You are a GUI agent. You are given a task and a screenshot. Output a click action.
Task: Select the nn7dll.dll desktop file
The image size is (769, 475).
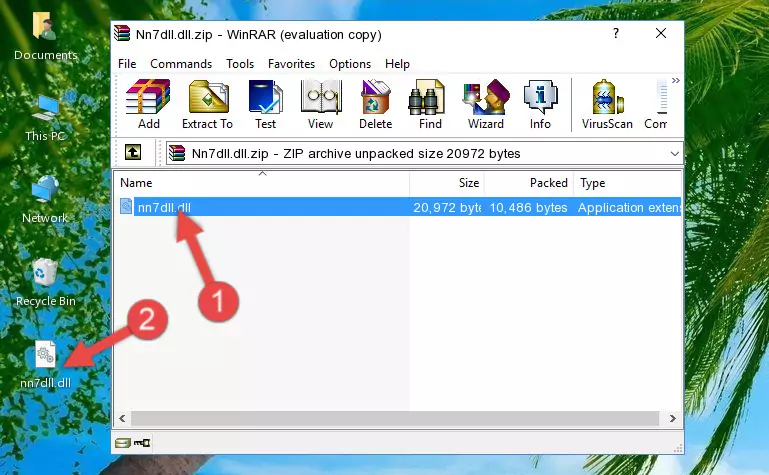coord(46,365)
